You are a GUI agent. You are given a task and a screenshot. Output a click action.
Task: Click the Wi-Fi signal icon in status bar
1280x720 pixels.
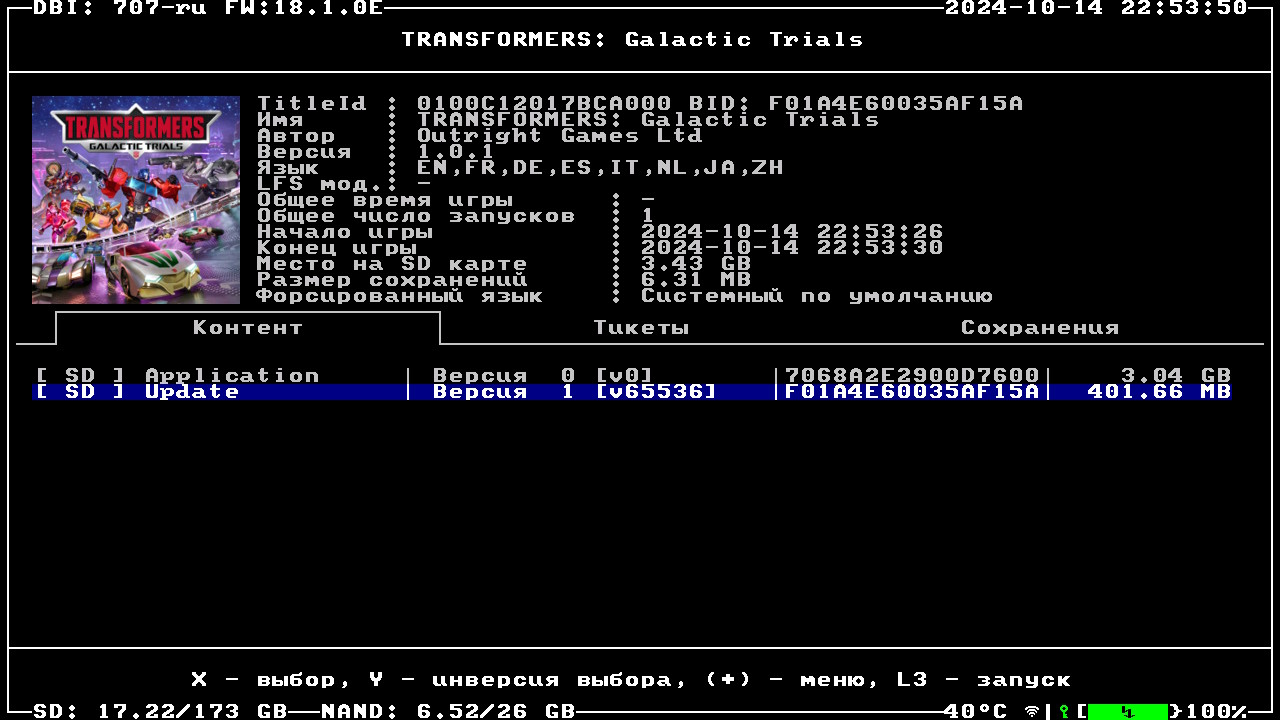pos(1032,711)
